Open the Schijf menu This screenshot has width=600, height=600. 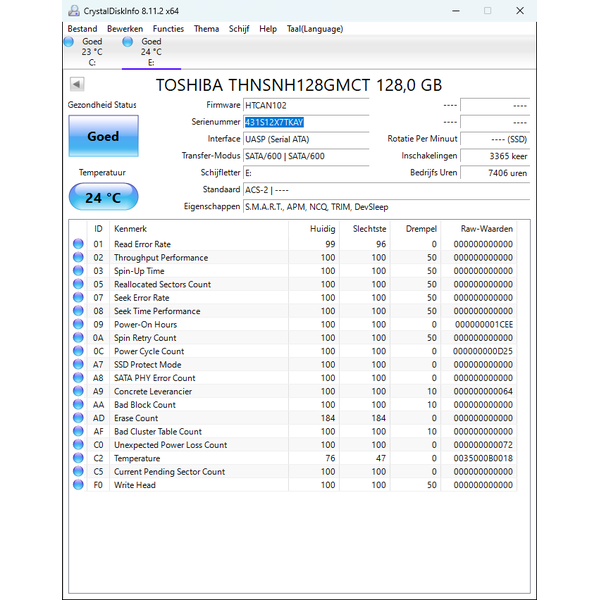(239, 29)
